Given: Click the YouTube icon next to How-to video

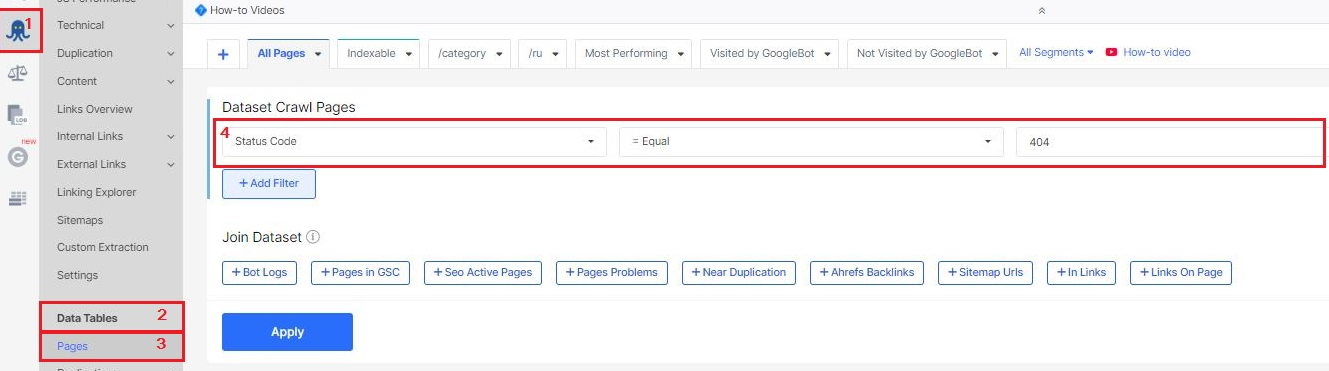Looking at the screenshot, I should pos(1111,52).
